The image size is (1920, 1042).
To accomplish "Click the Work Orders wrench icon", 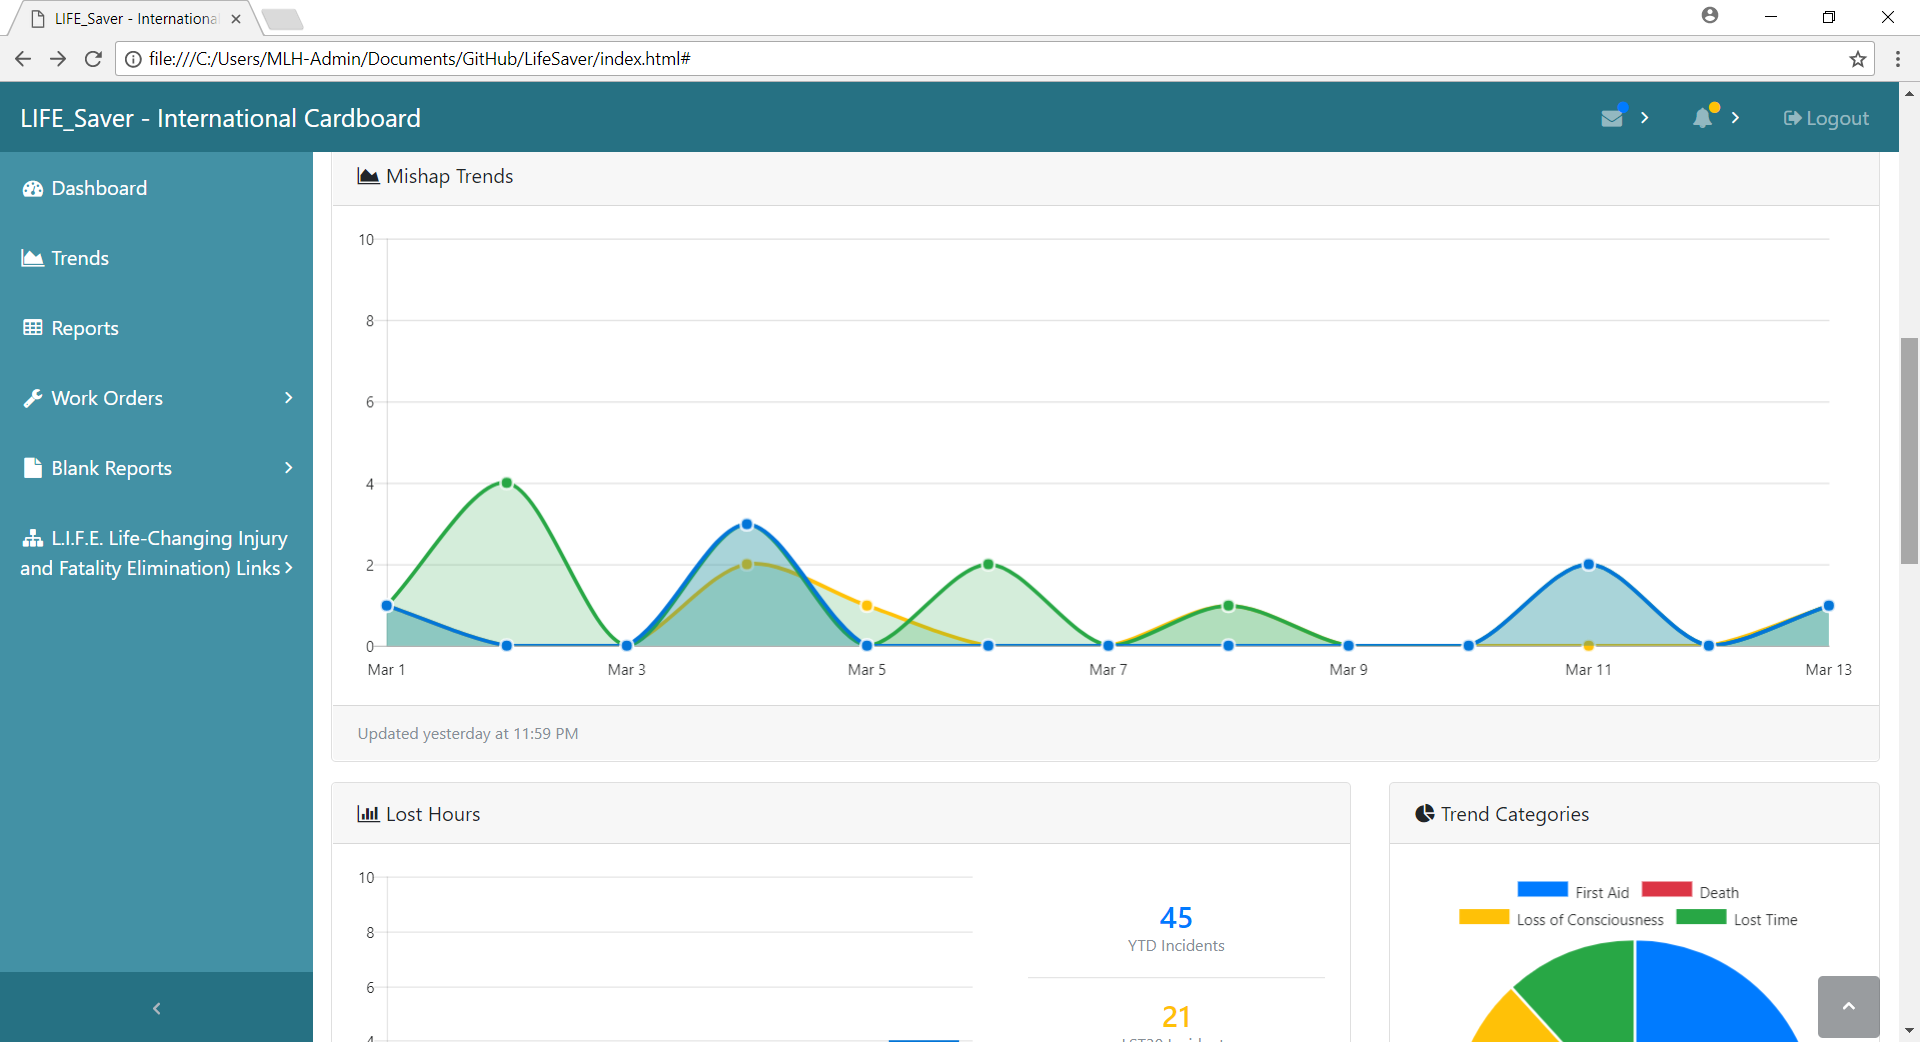I will tap(33, 398).
